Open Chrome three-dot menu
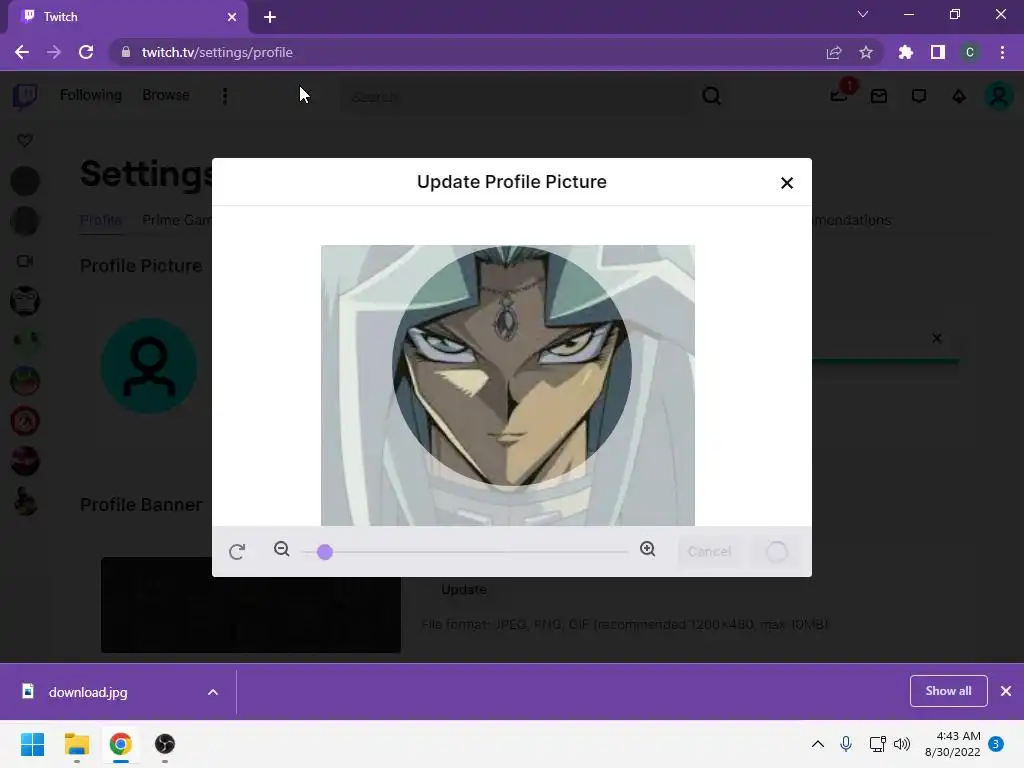This screenshot has width=1024, height=768. coord(1002,52)
